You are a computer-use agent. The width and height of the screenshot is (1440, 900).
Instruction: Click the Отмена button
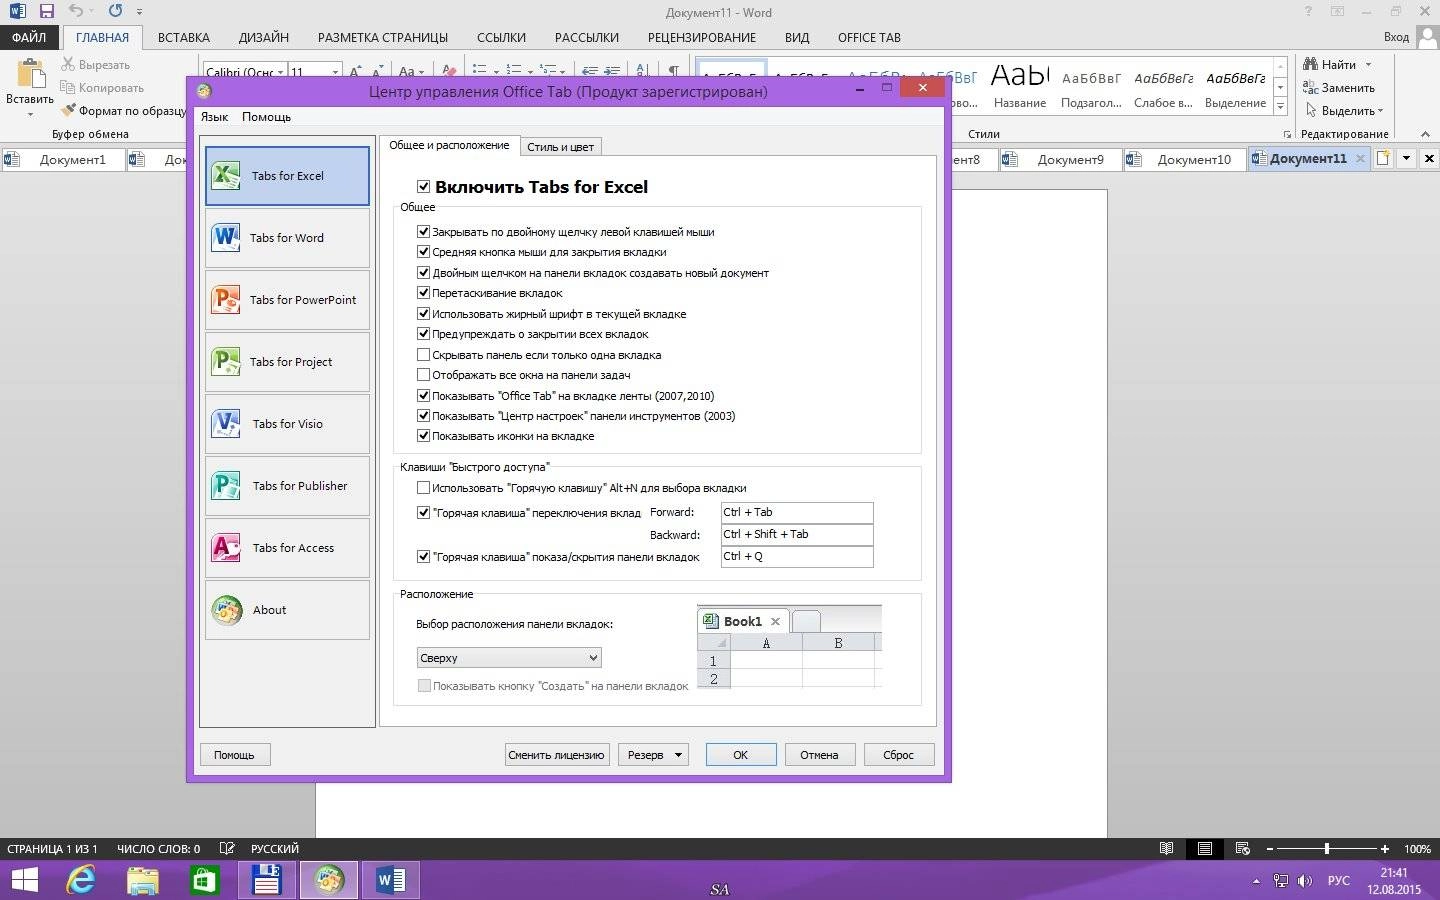[x=819, y=755]
